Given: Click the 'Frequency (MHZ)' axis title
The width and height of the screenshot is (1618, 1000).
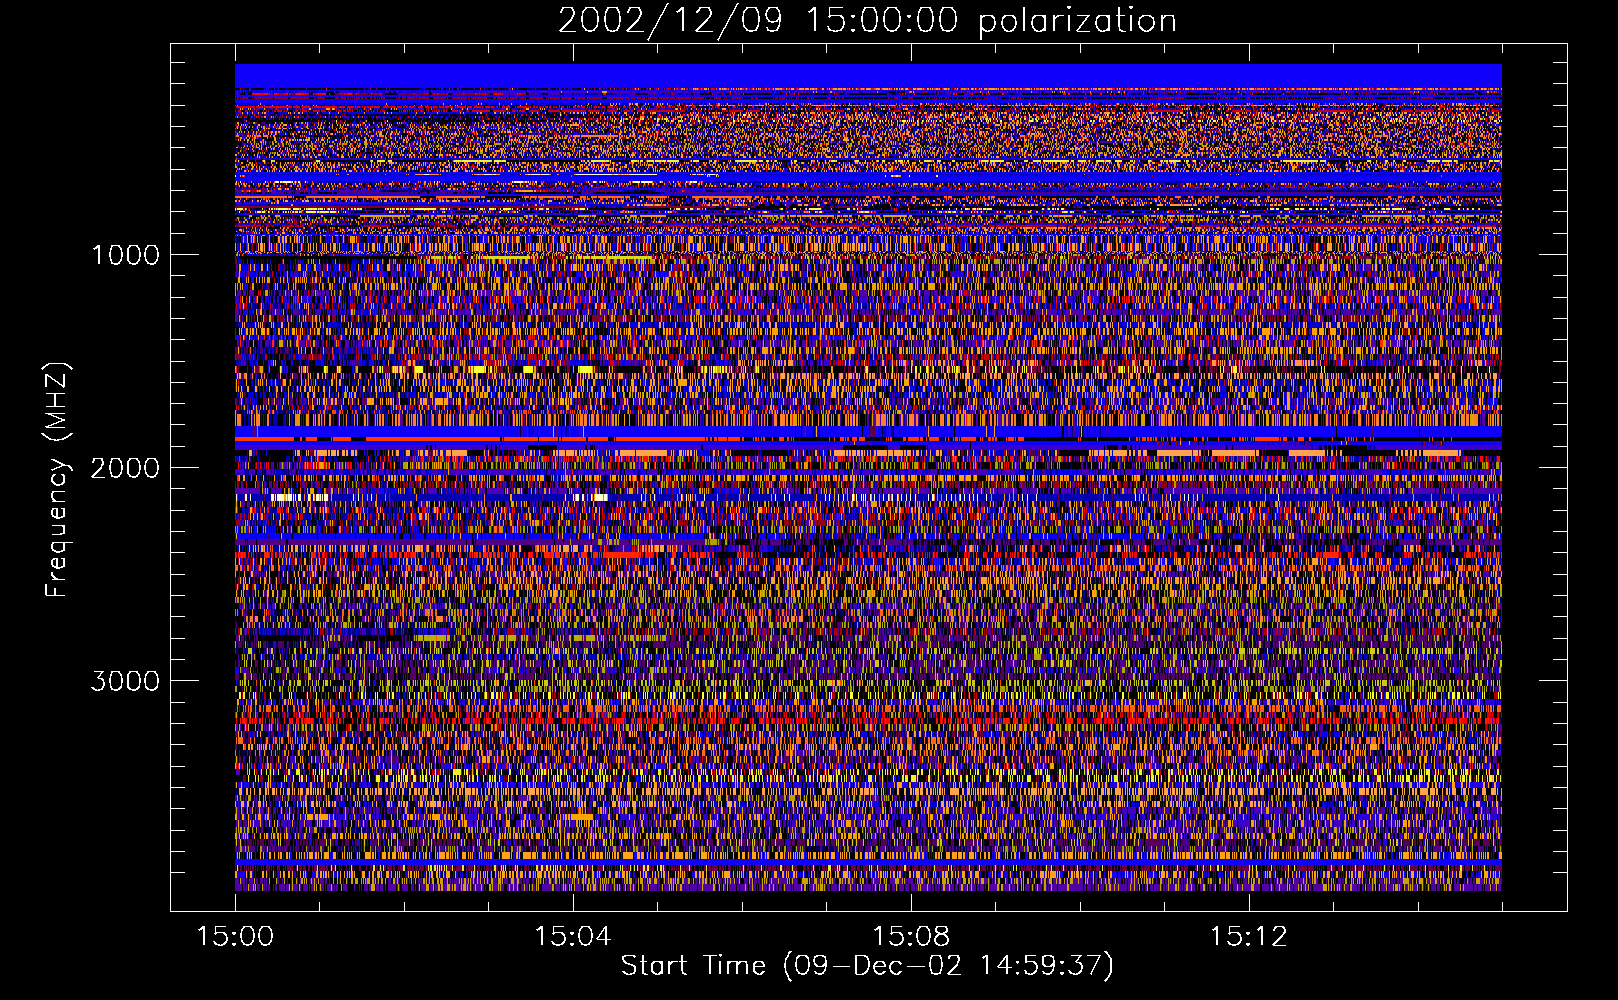Looking at the screenshot, I should click(x=57, y=479).
